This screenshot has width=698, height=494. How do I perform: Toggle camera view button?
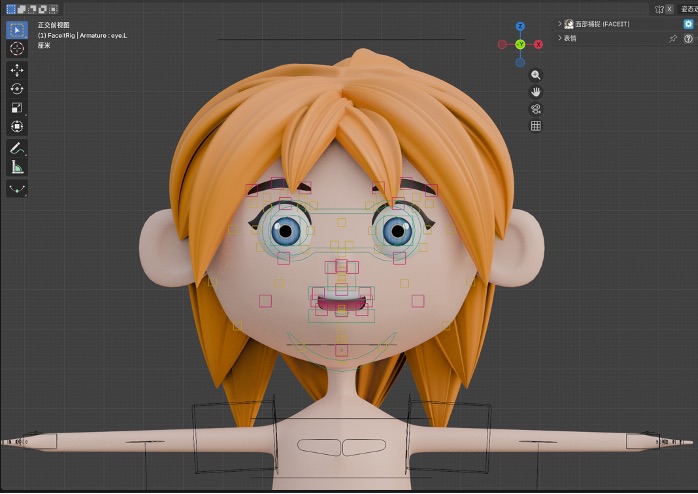coord(536,109)
